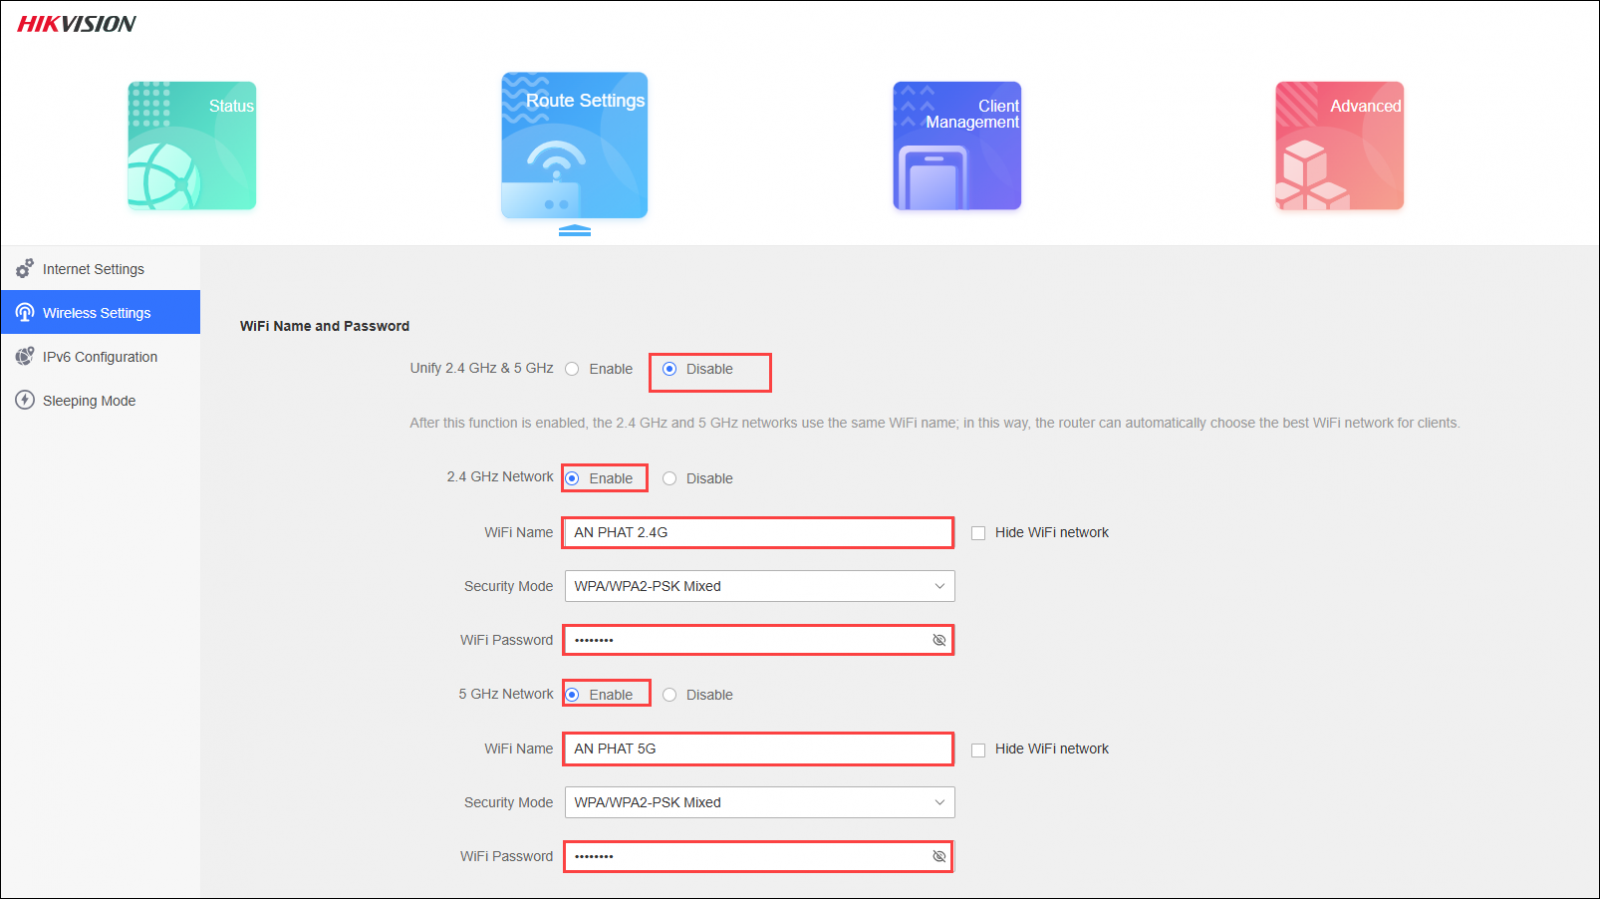Expand the 2.4 GHz Security Mode dropdown

759,586
